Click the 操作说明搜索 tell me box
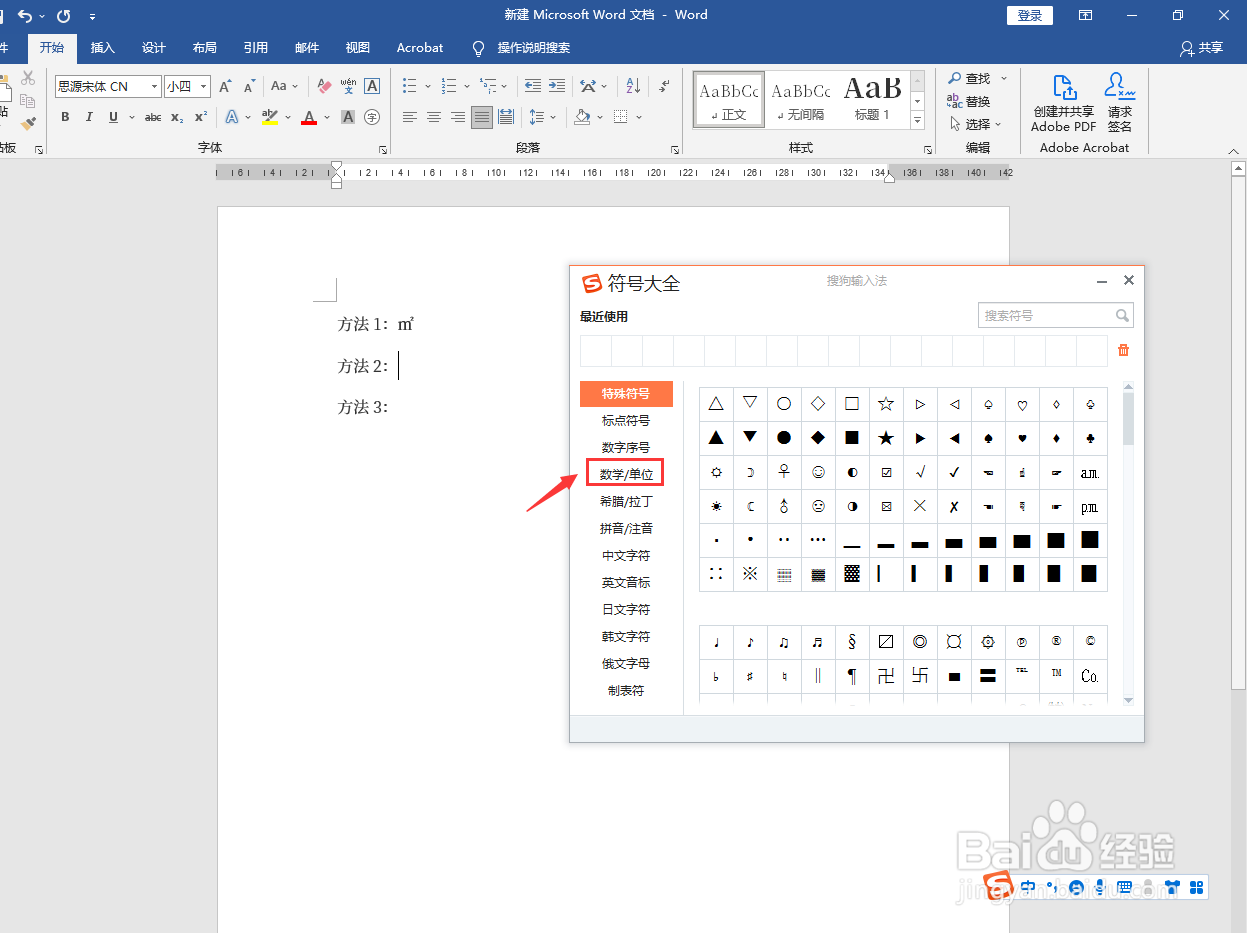This screenshot has height=933, width=1247. pos(521,48)
